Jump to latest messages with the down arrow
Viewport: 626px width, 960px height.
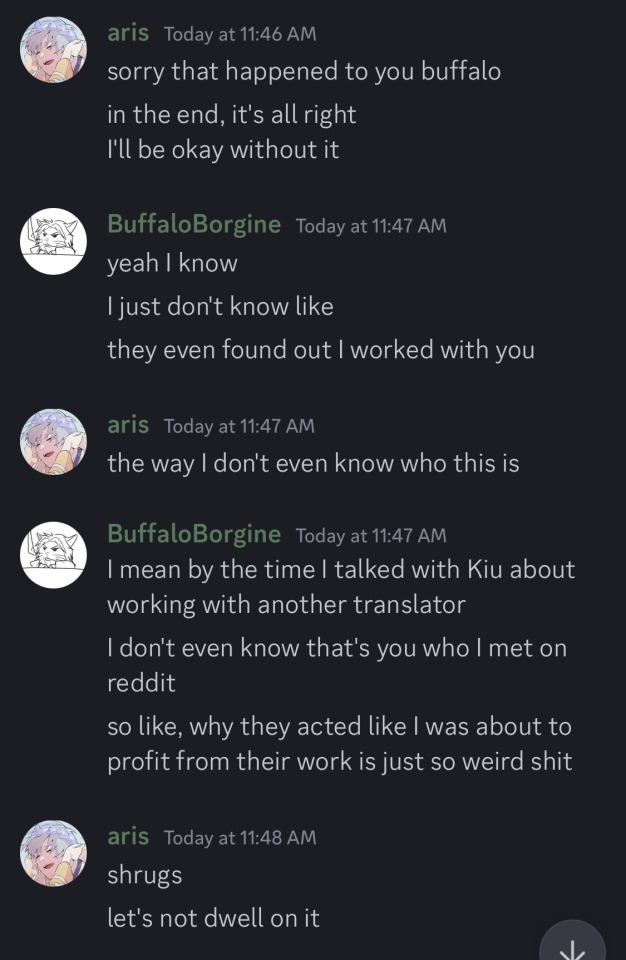pos(572,946)
